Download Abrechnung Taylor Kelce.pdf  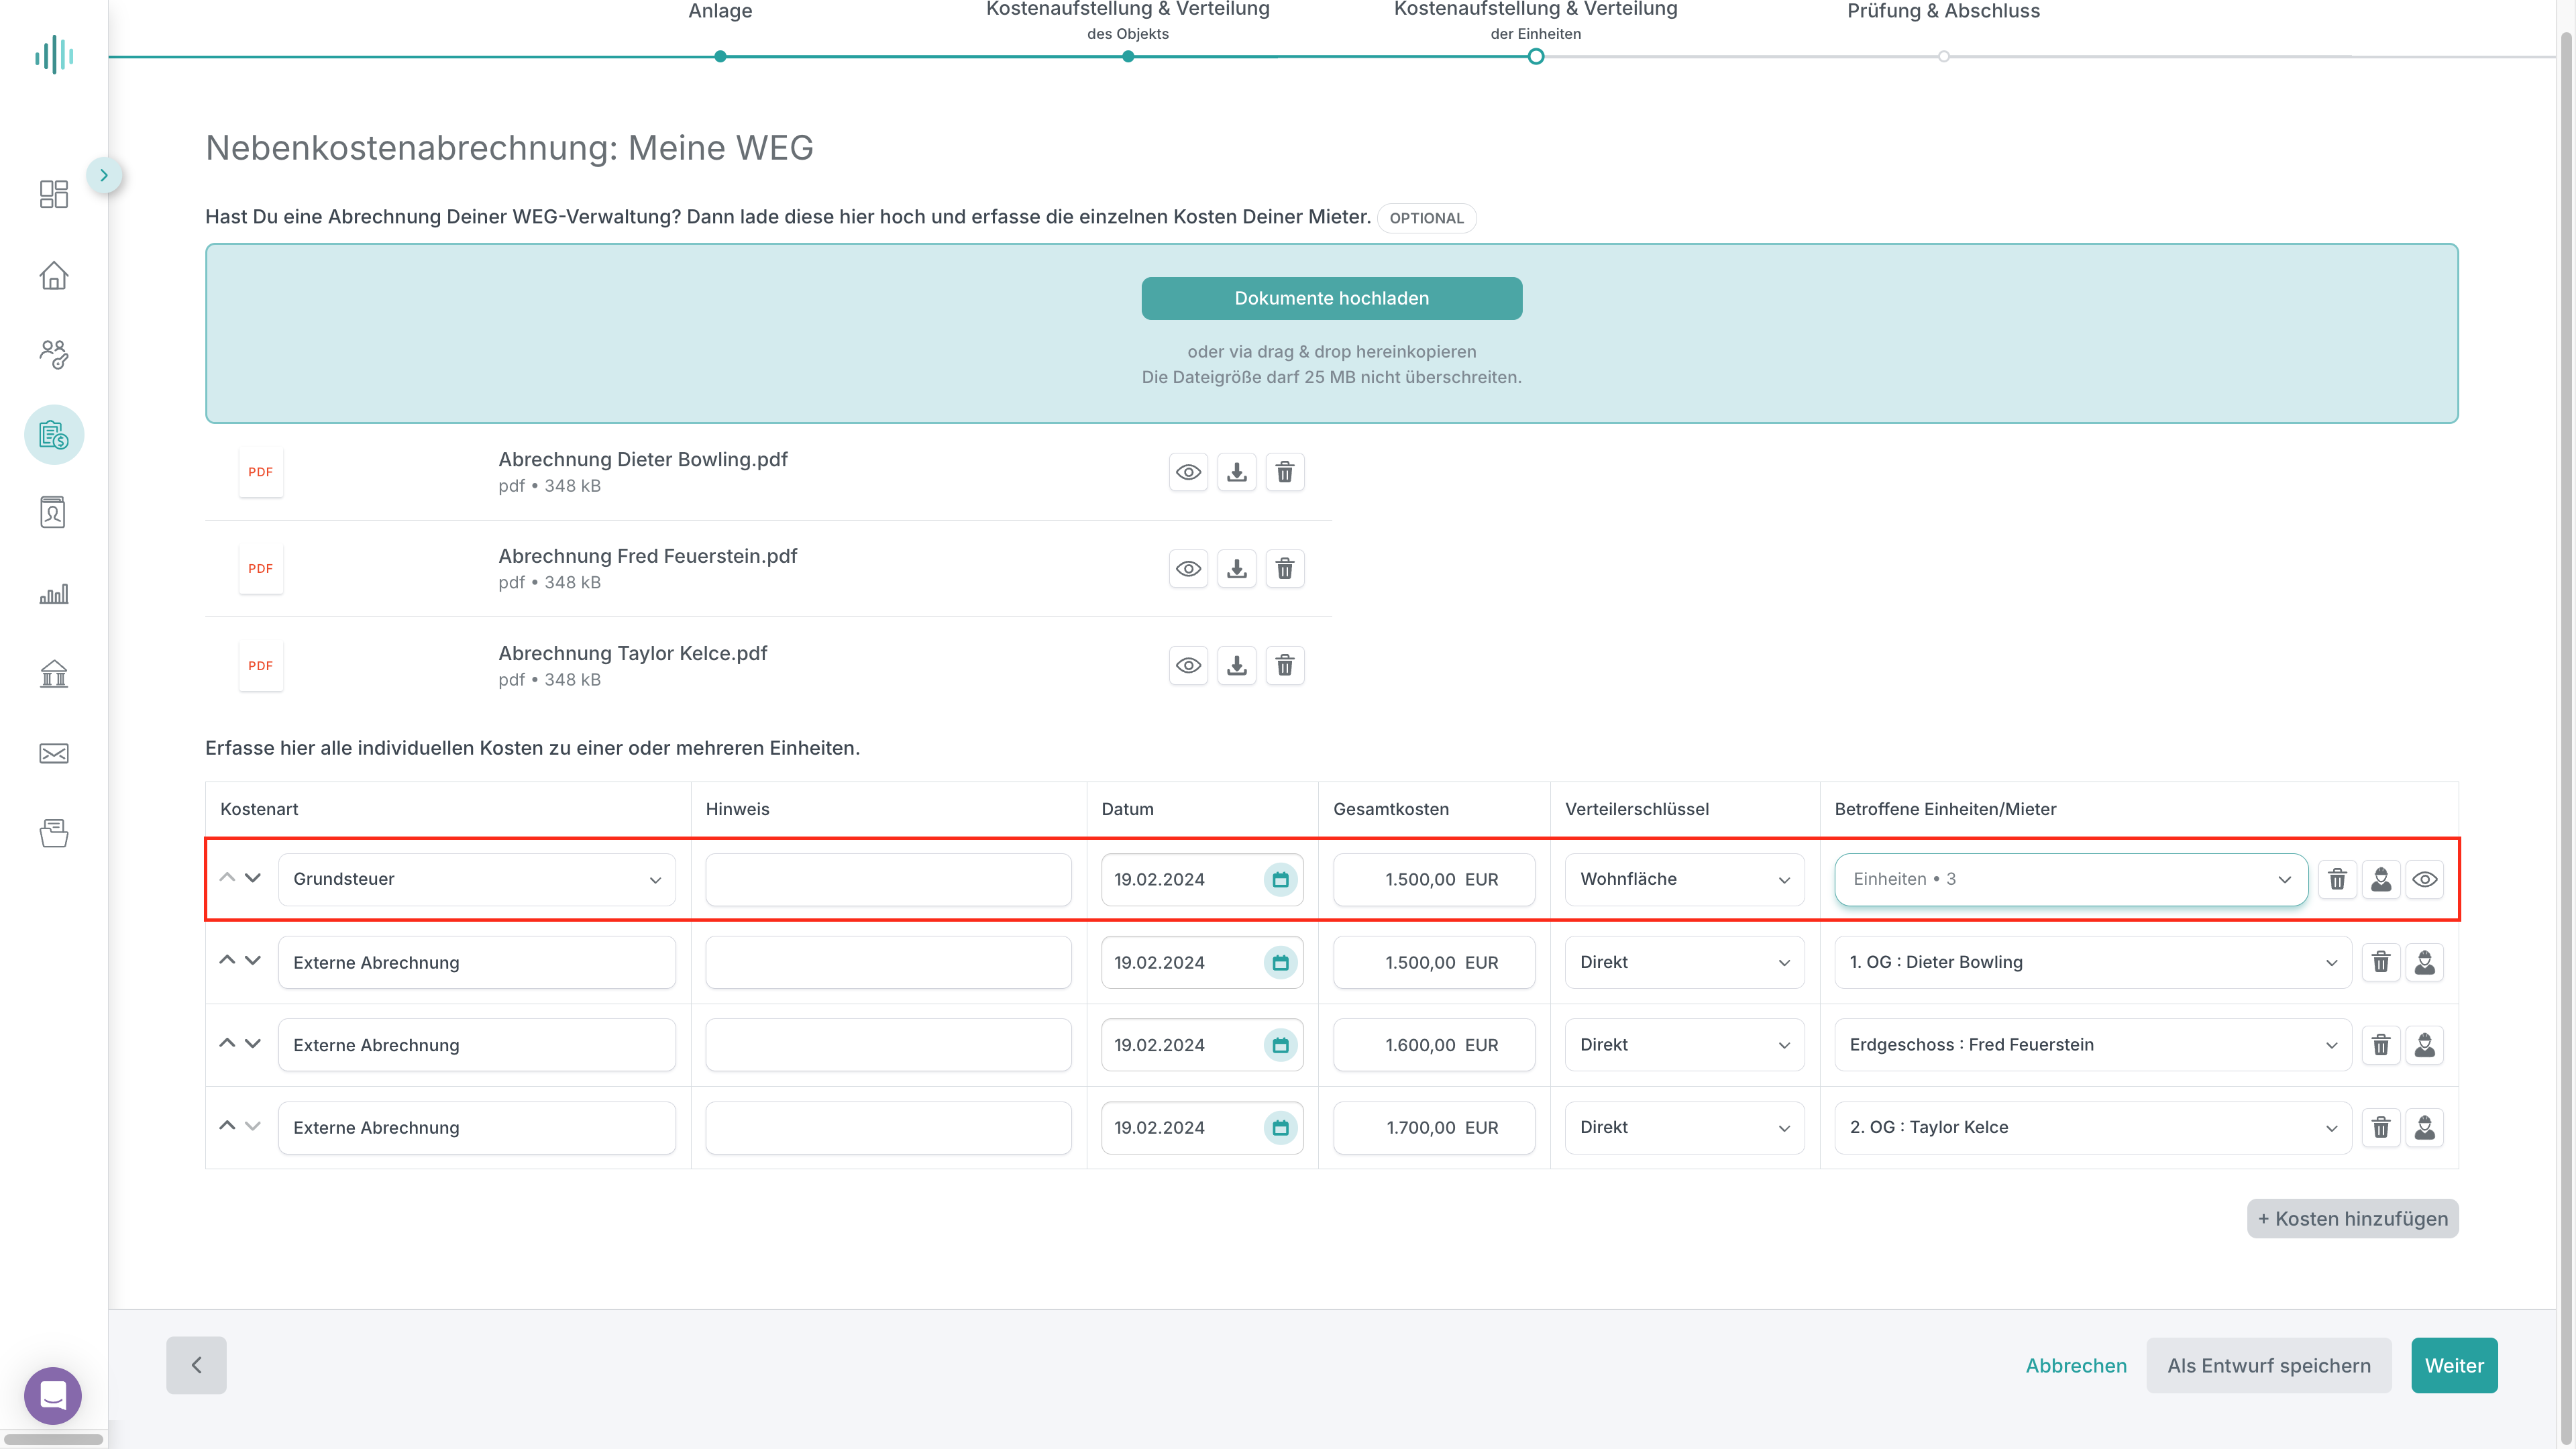click(x=1237, y=666)
